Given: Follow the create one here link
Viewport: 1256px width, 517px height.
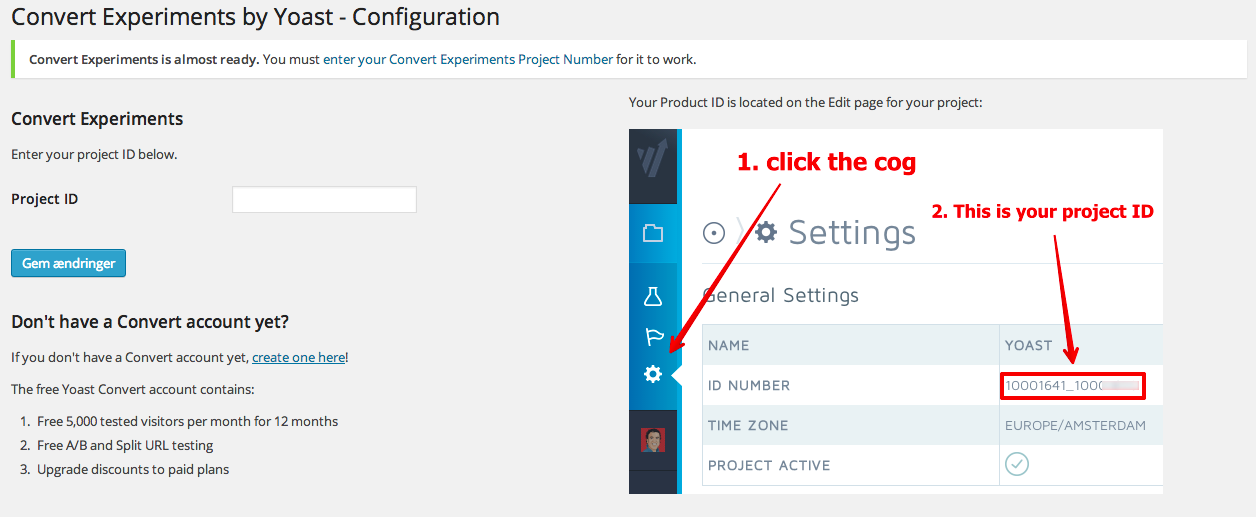Looking at the screenshot, I should [298, 357].
